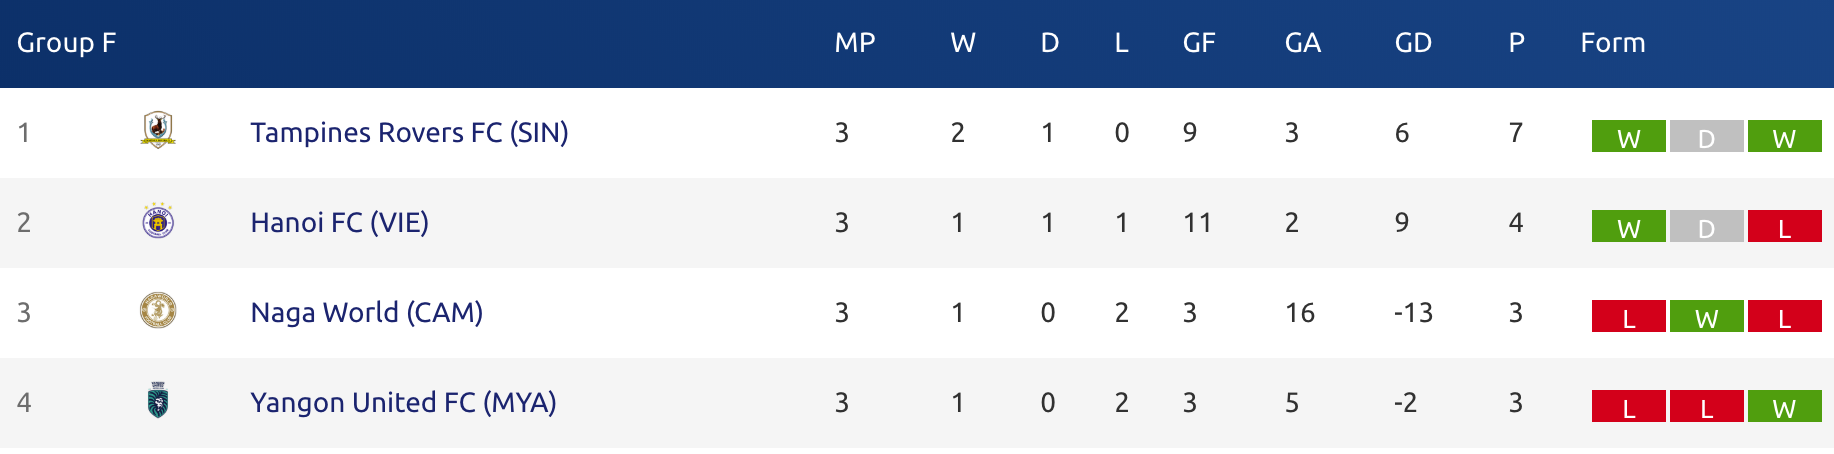Click the Form column header
Screen dimensions: 1834x454
(x=1612, y=43)
